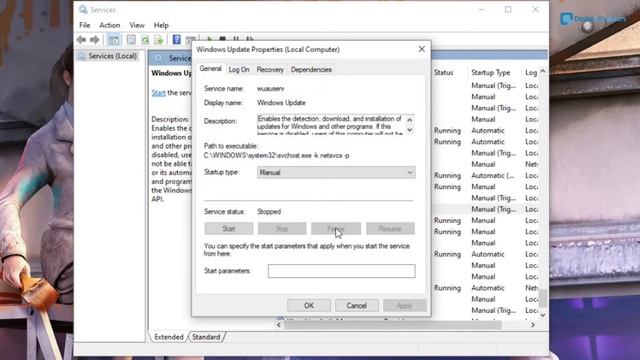Click description box down arrow
This screenshot has width=640, height=360.
point(409,130)
